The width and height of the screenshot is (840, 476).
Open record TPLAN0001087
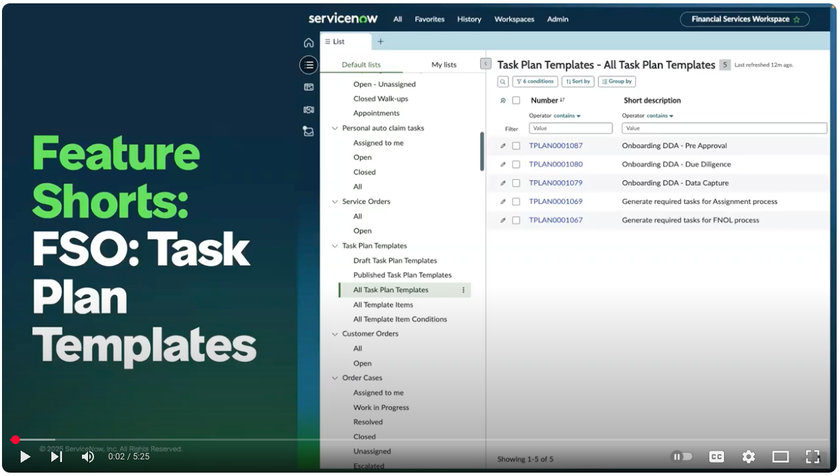click(556, 146)
